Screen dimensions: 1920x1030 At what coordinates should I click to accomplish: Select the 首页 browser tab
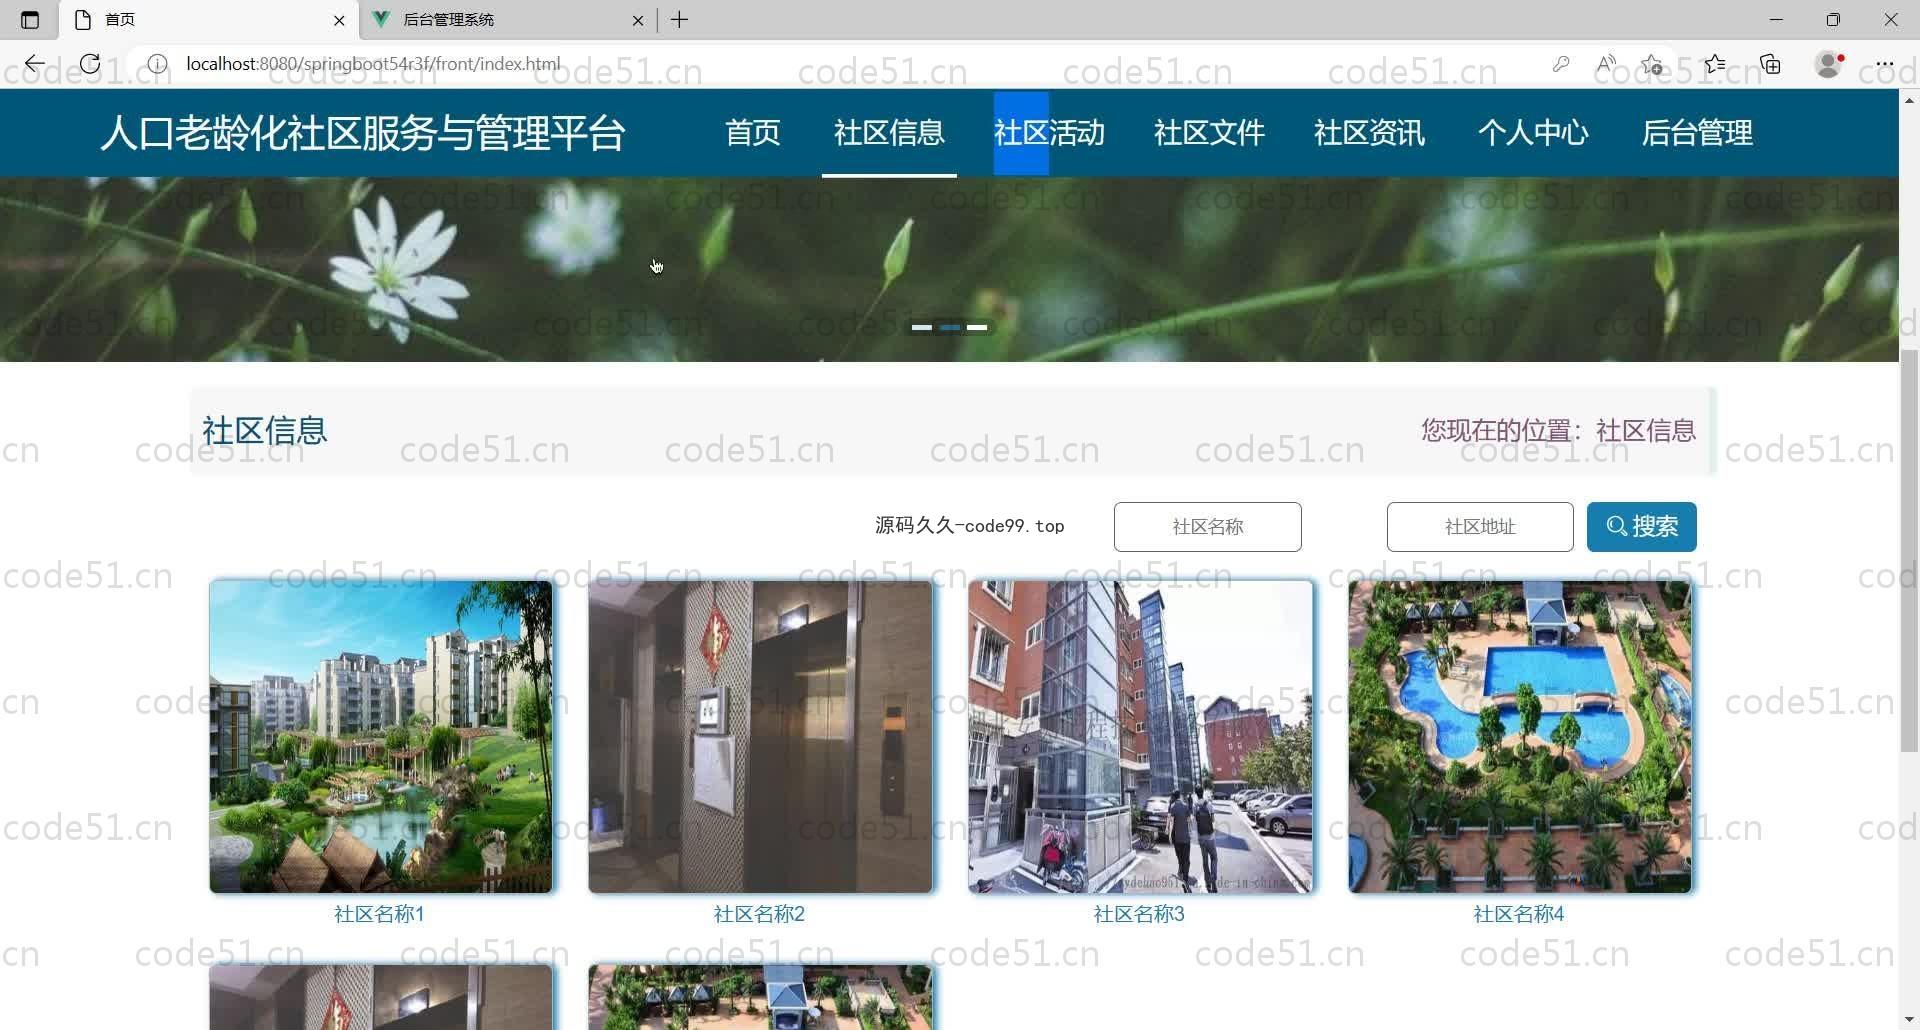click(x=210, y=20)
